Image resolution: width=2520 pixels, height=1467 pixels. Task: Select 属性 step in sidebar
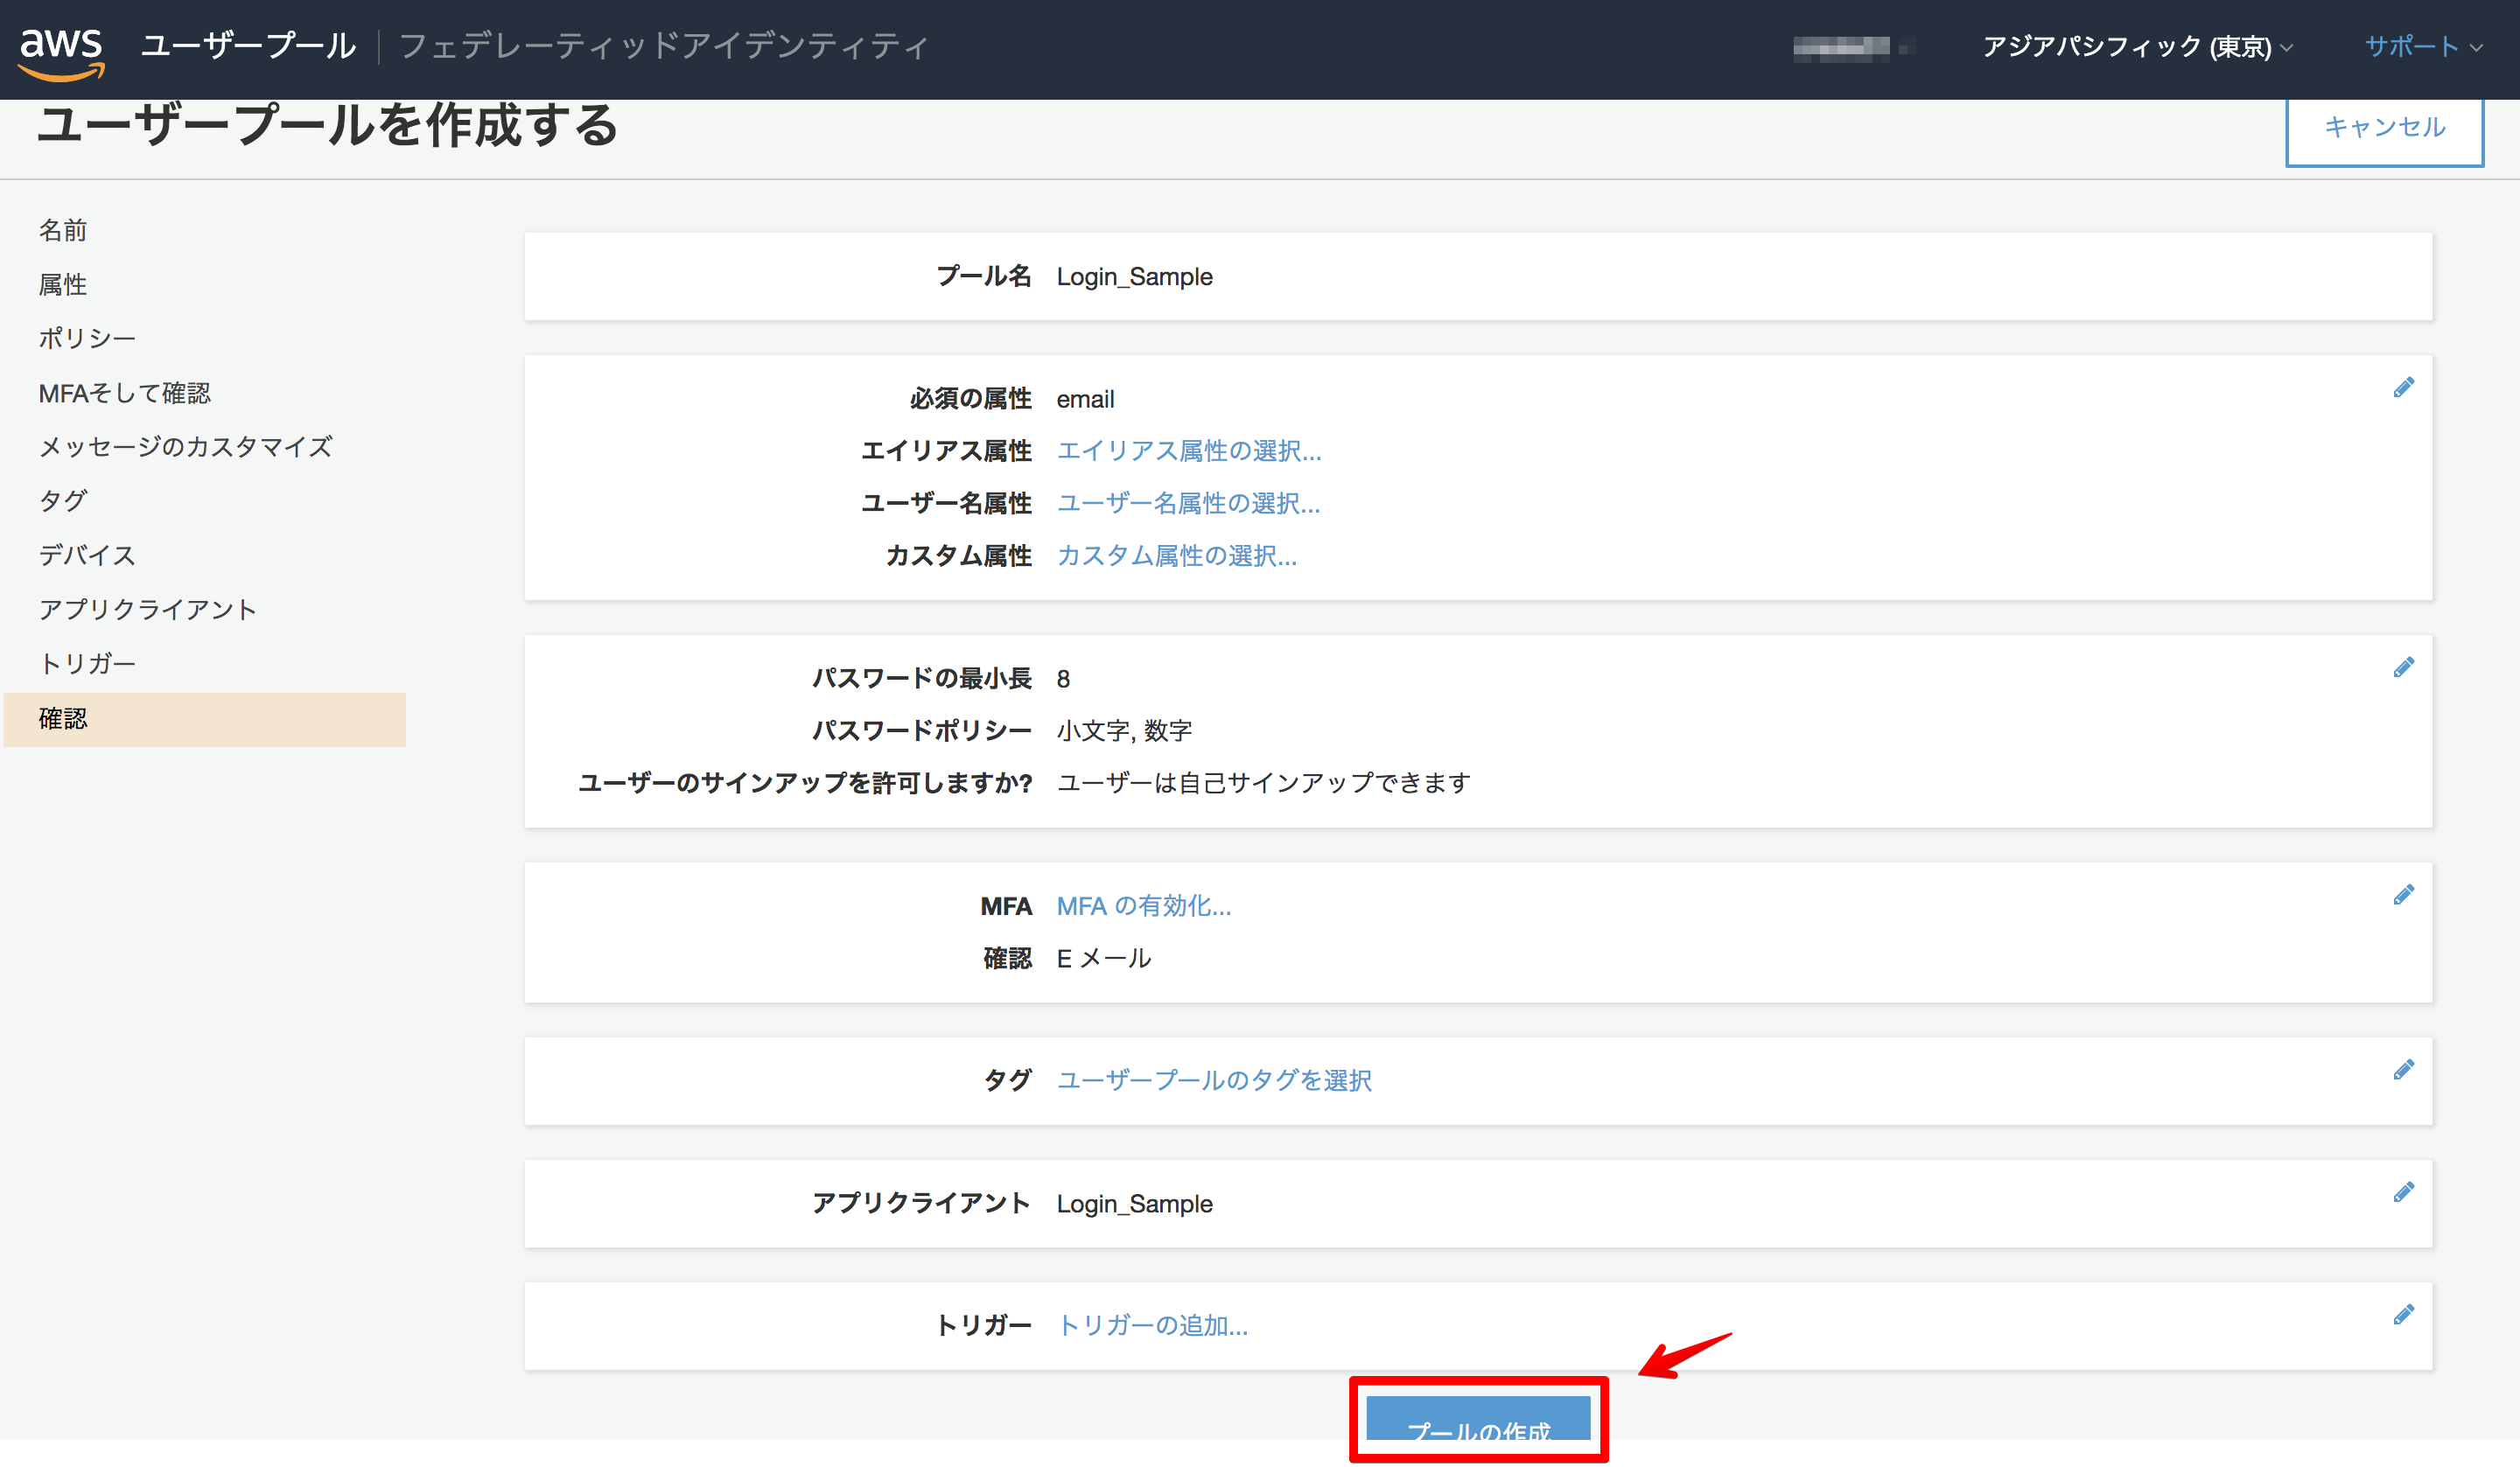tap(63, 285)
